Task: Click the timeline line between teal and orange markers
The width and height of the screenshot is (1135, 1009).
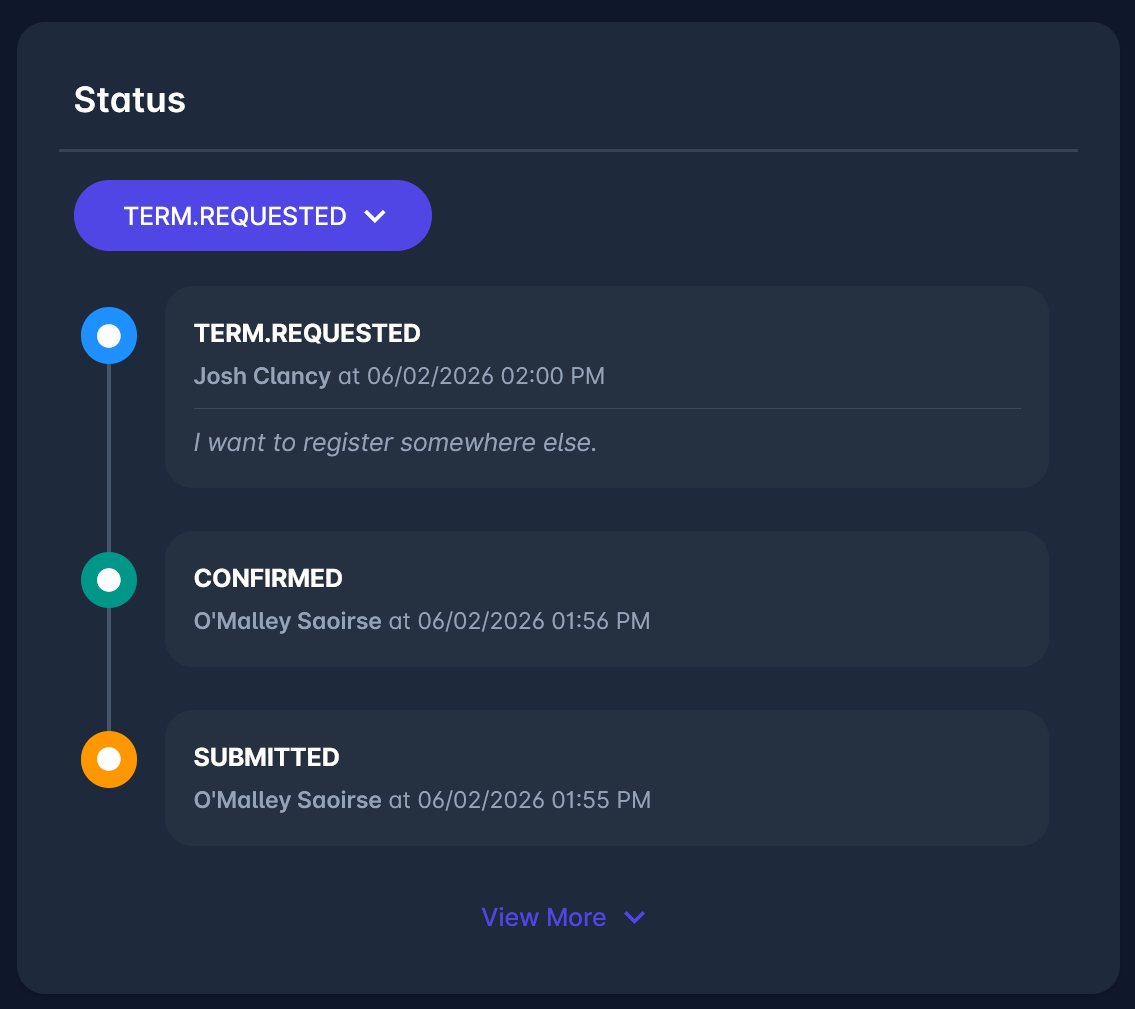Action: (x=109, y=670)
